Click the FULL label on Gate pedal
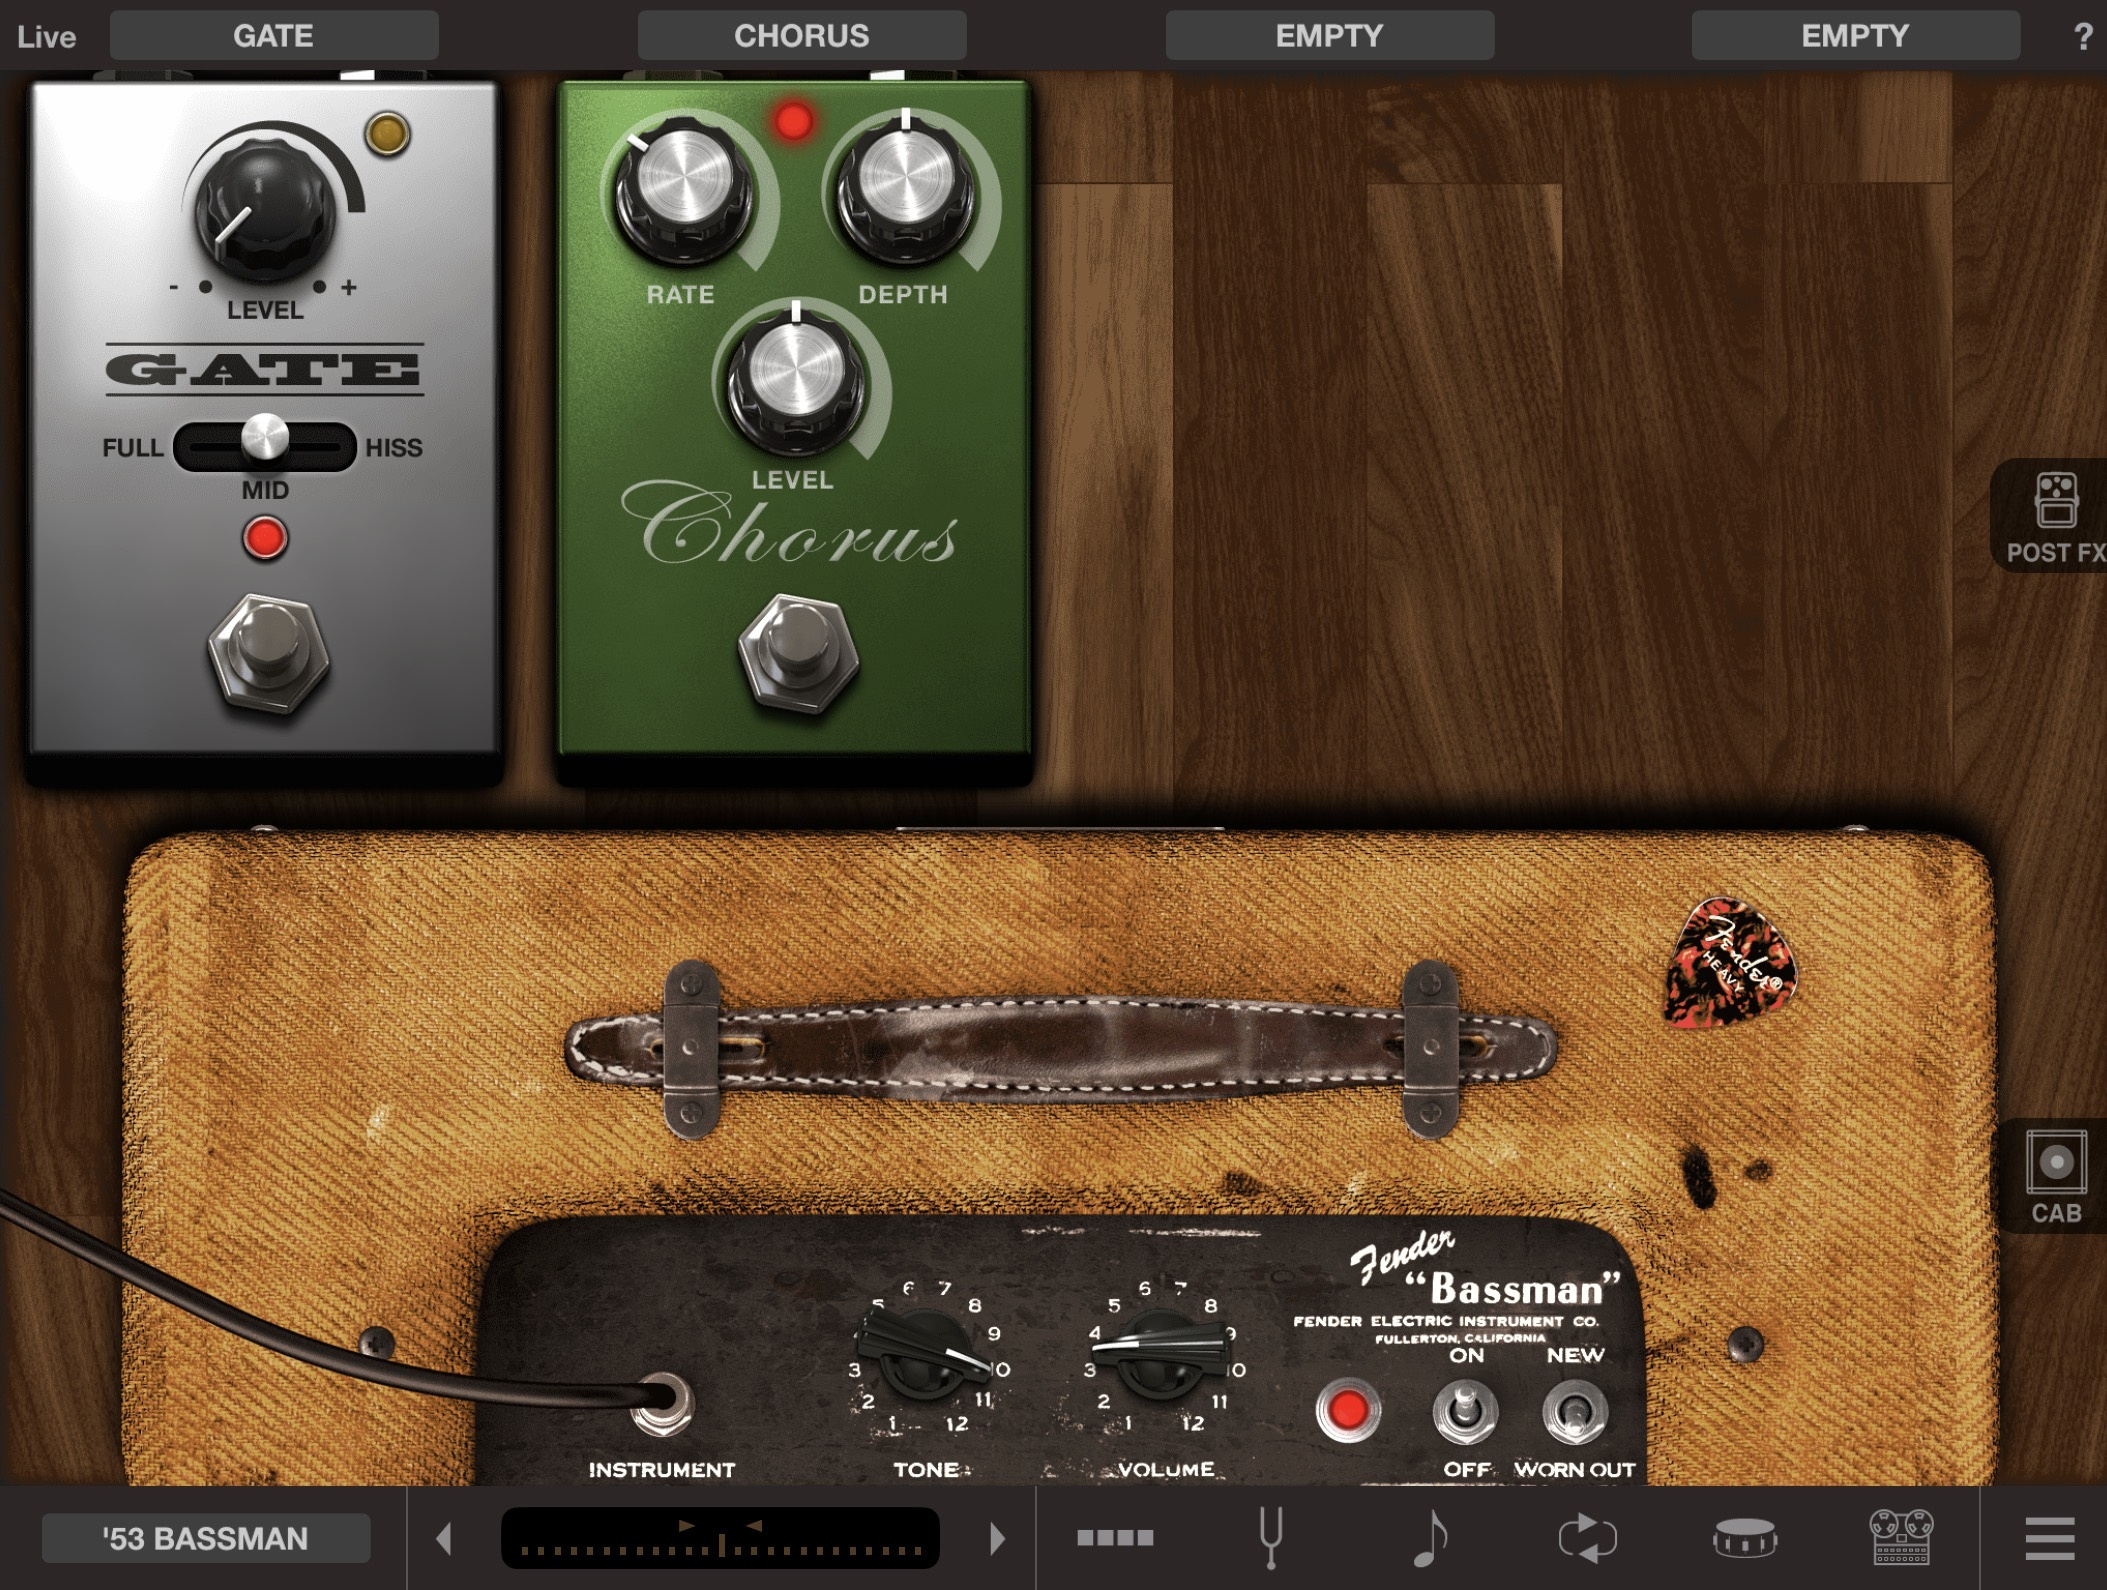 (x=133, y=448)
